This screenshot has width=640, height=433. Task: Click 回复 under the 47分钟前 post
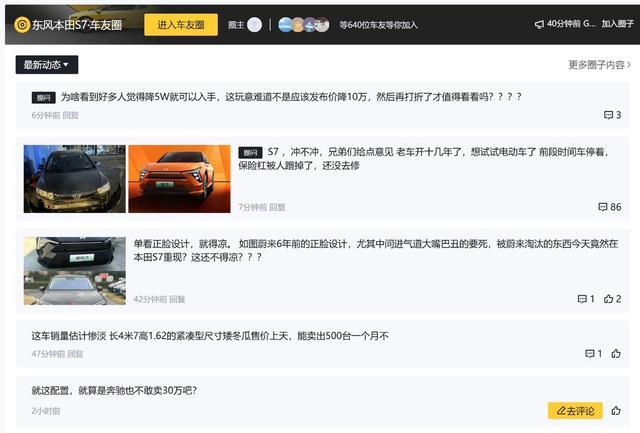click(x=75, y=354)
